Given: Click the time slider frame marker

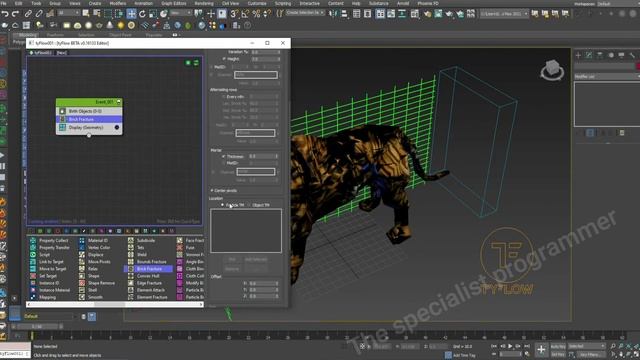Looking at the screenshot, I should click(32, 336).
